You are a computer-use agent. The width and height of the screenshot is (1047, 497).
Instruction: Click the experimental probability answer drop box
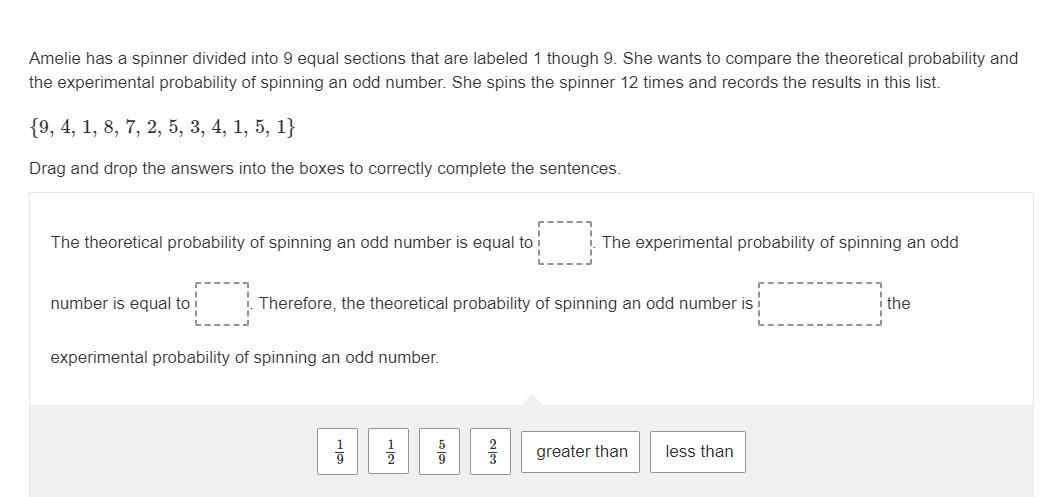pyautogui.click(x=222, y=304)
